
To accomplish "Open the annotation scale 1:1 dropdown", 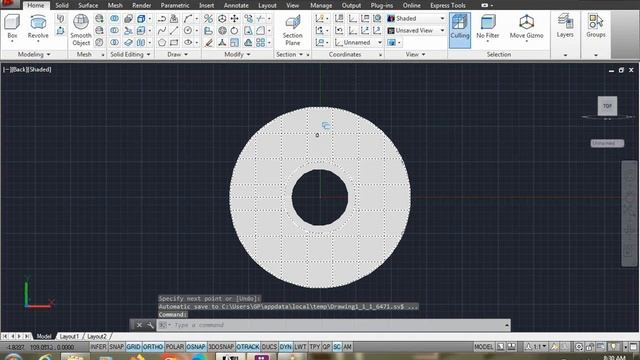I will point(536,347).
